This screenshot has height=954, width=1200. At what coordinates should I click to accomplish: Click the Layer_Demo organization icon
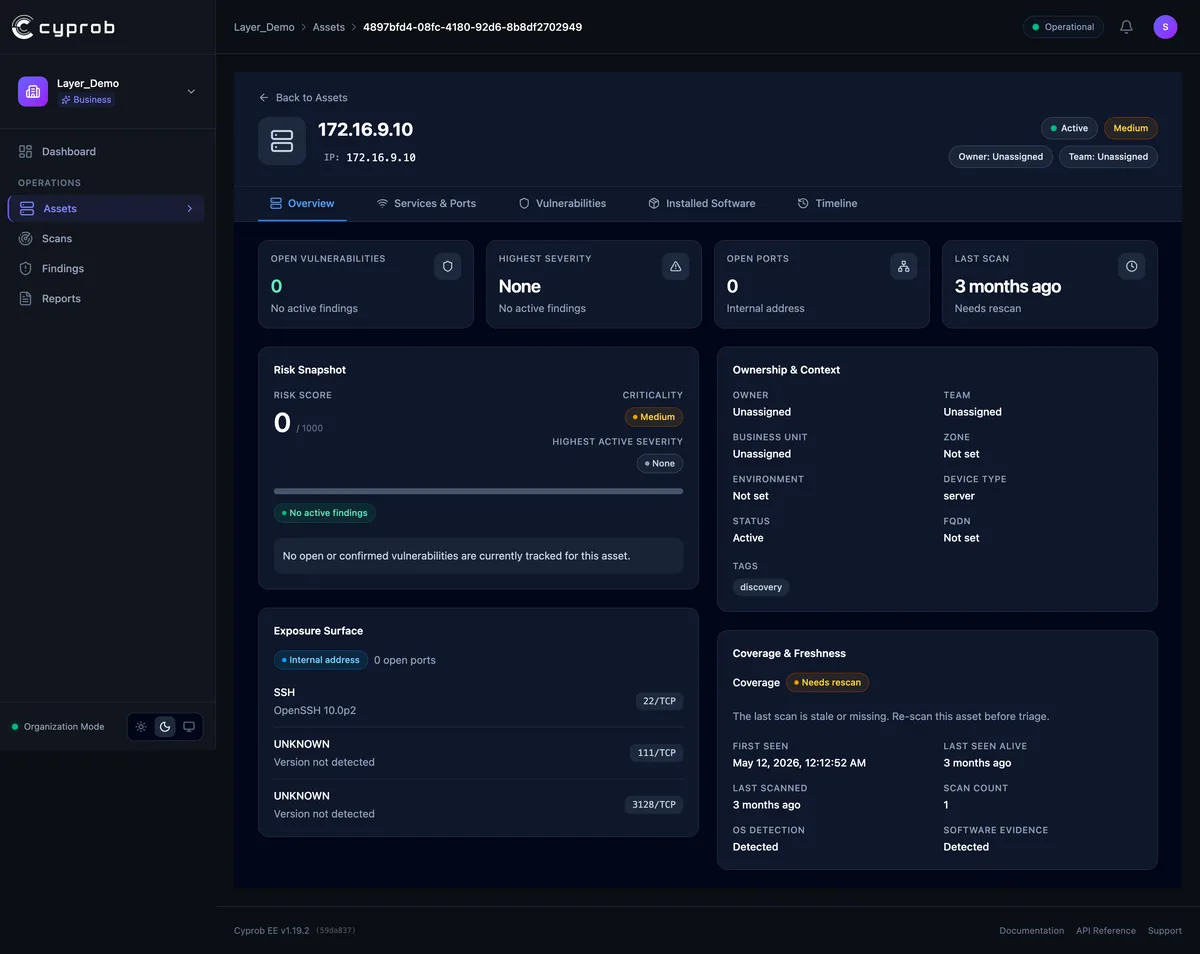tap(33, 91)
